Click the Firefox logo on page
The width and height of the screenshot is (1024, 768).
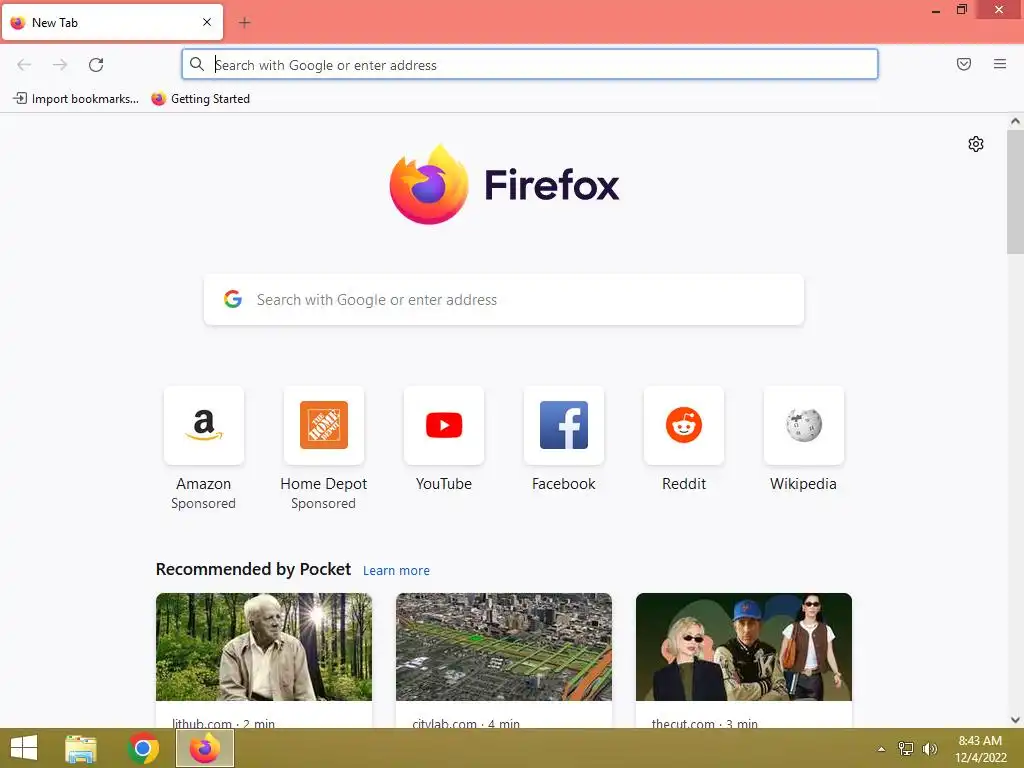pos(428,185)
